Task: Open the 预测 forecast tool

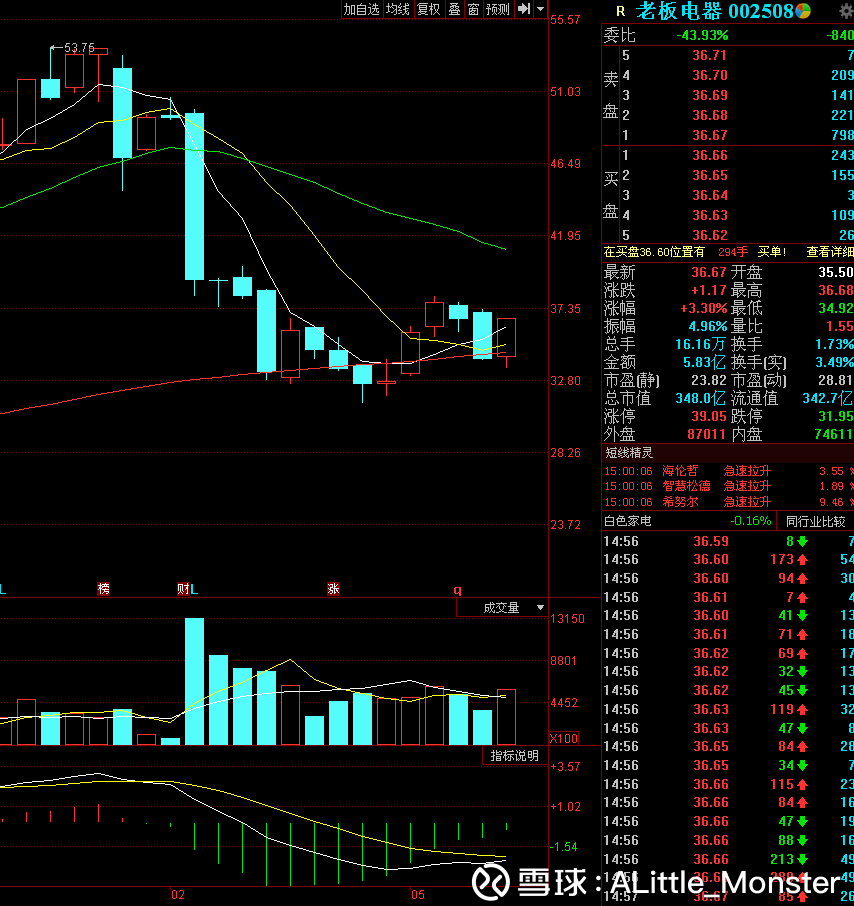Action: click(497, 9)
